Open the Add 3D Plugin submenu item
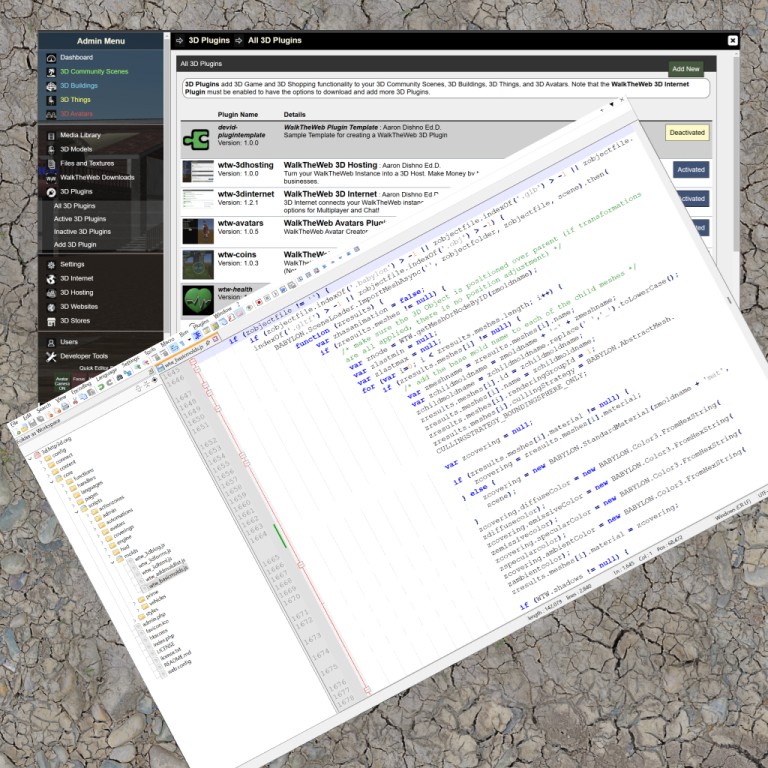Image resolution: width=768 pixels, height=768 pixels. pyautogui.click(x=75, y=244)
